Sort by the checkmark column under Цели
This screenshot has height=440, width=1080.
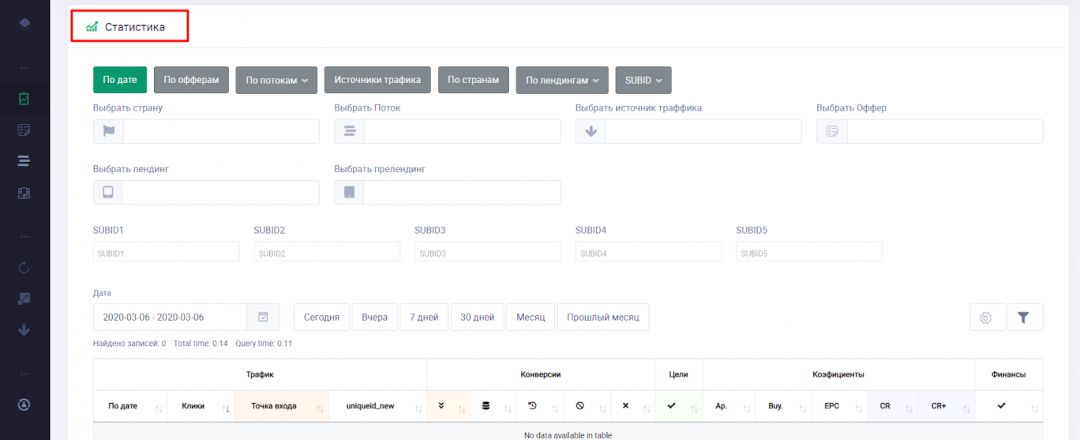tap(678, 406)
